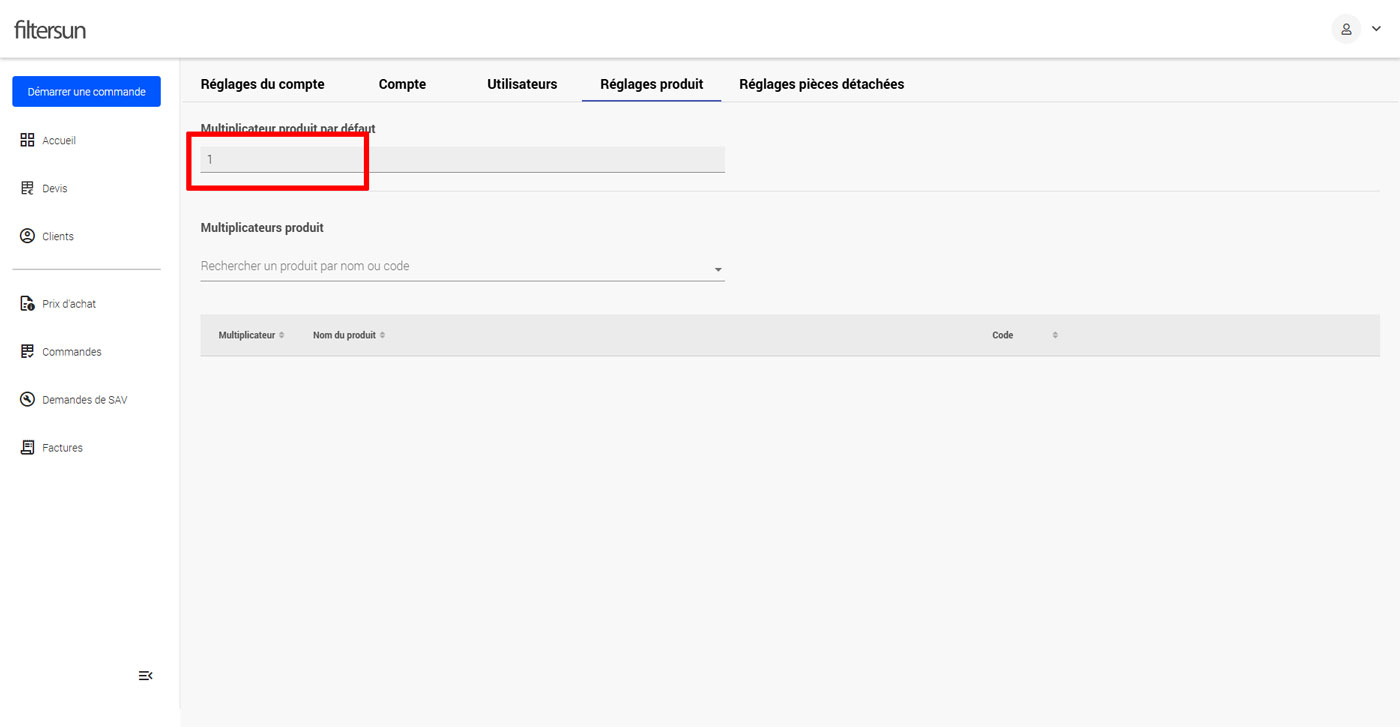Sort table by Multiplicateur column
Viewport: 1400px width, 727px height.
click(x=282, y=335)
